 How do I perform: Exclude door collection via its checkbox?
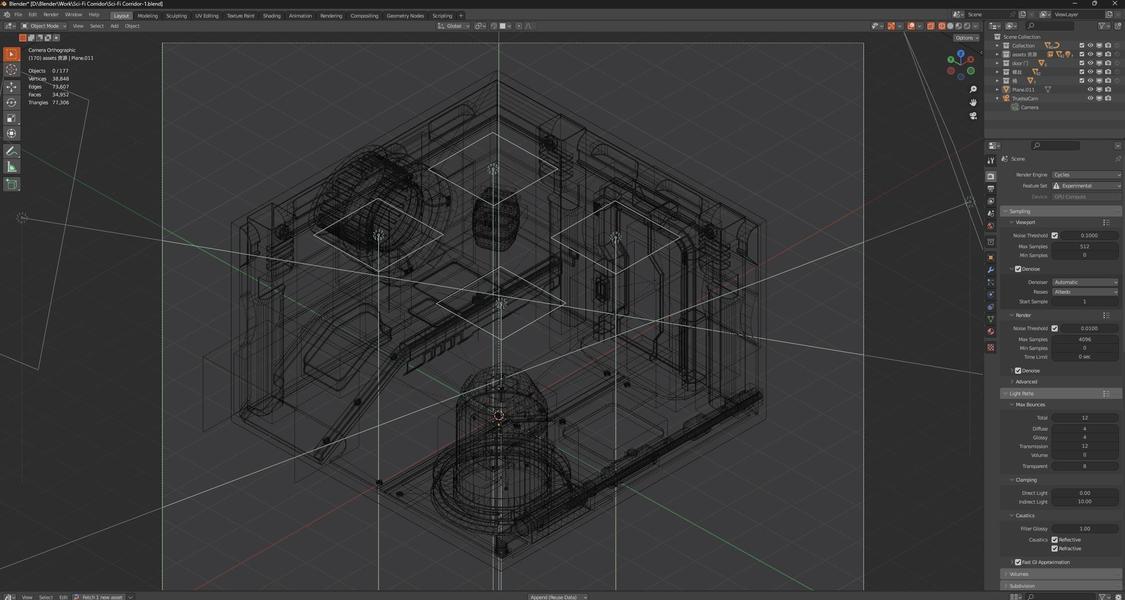point(1082,63)
